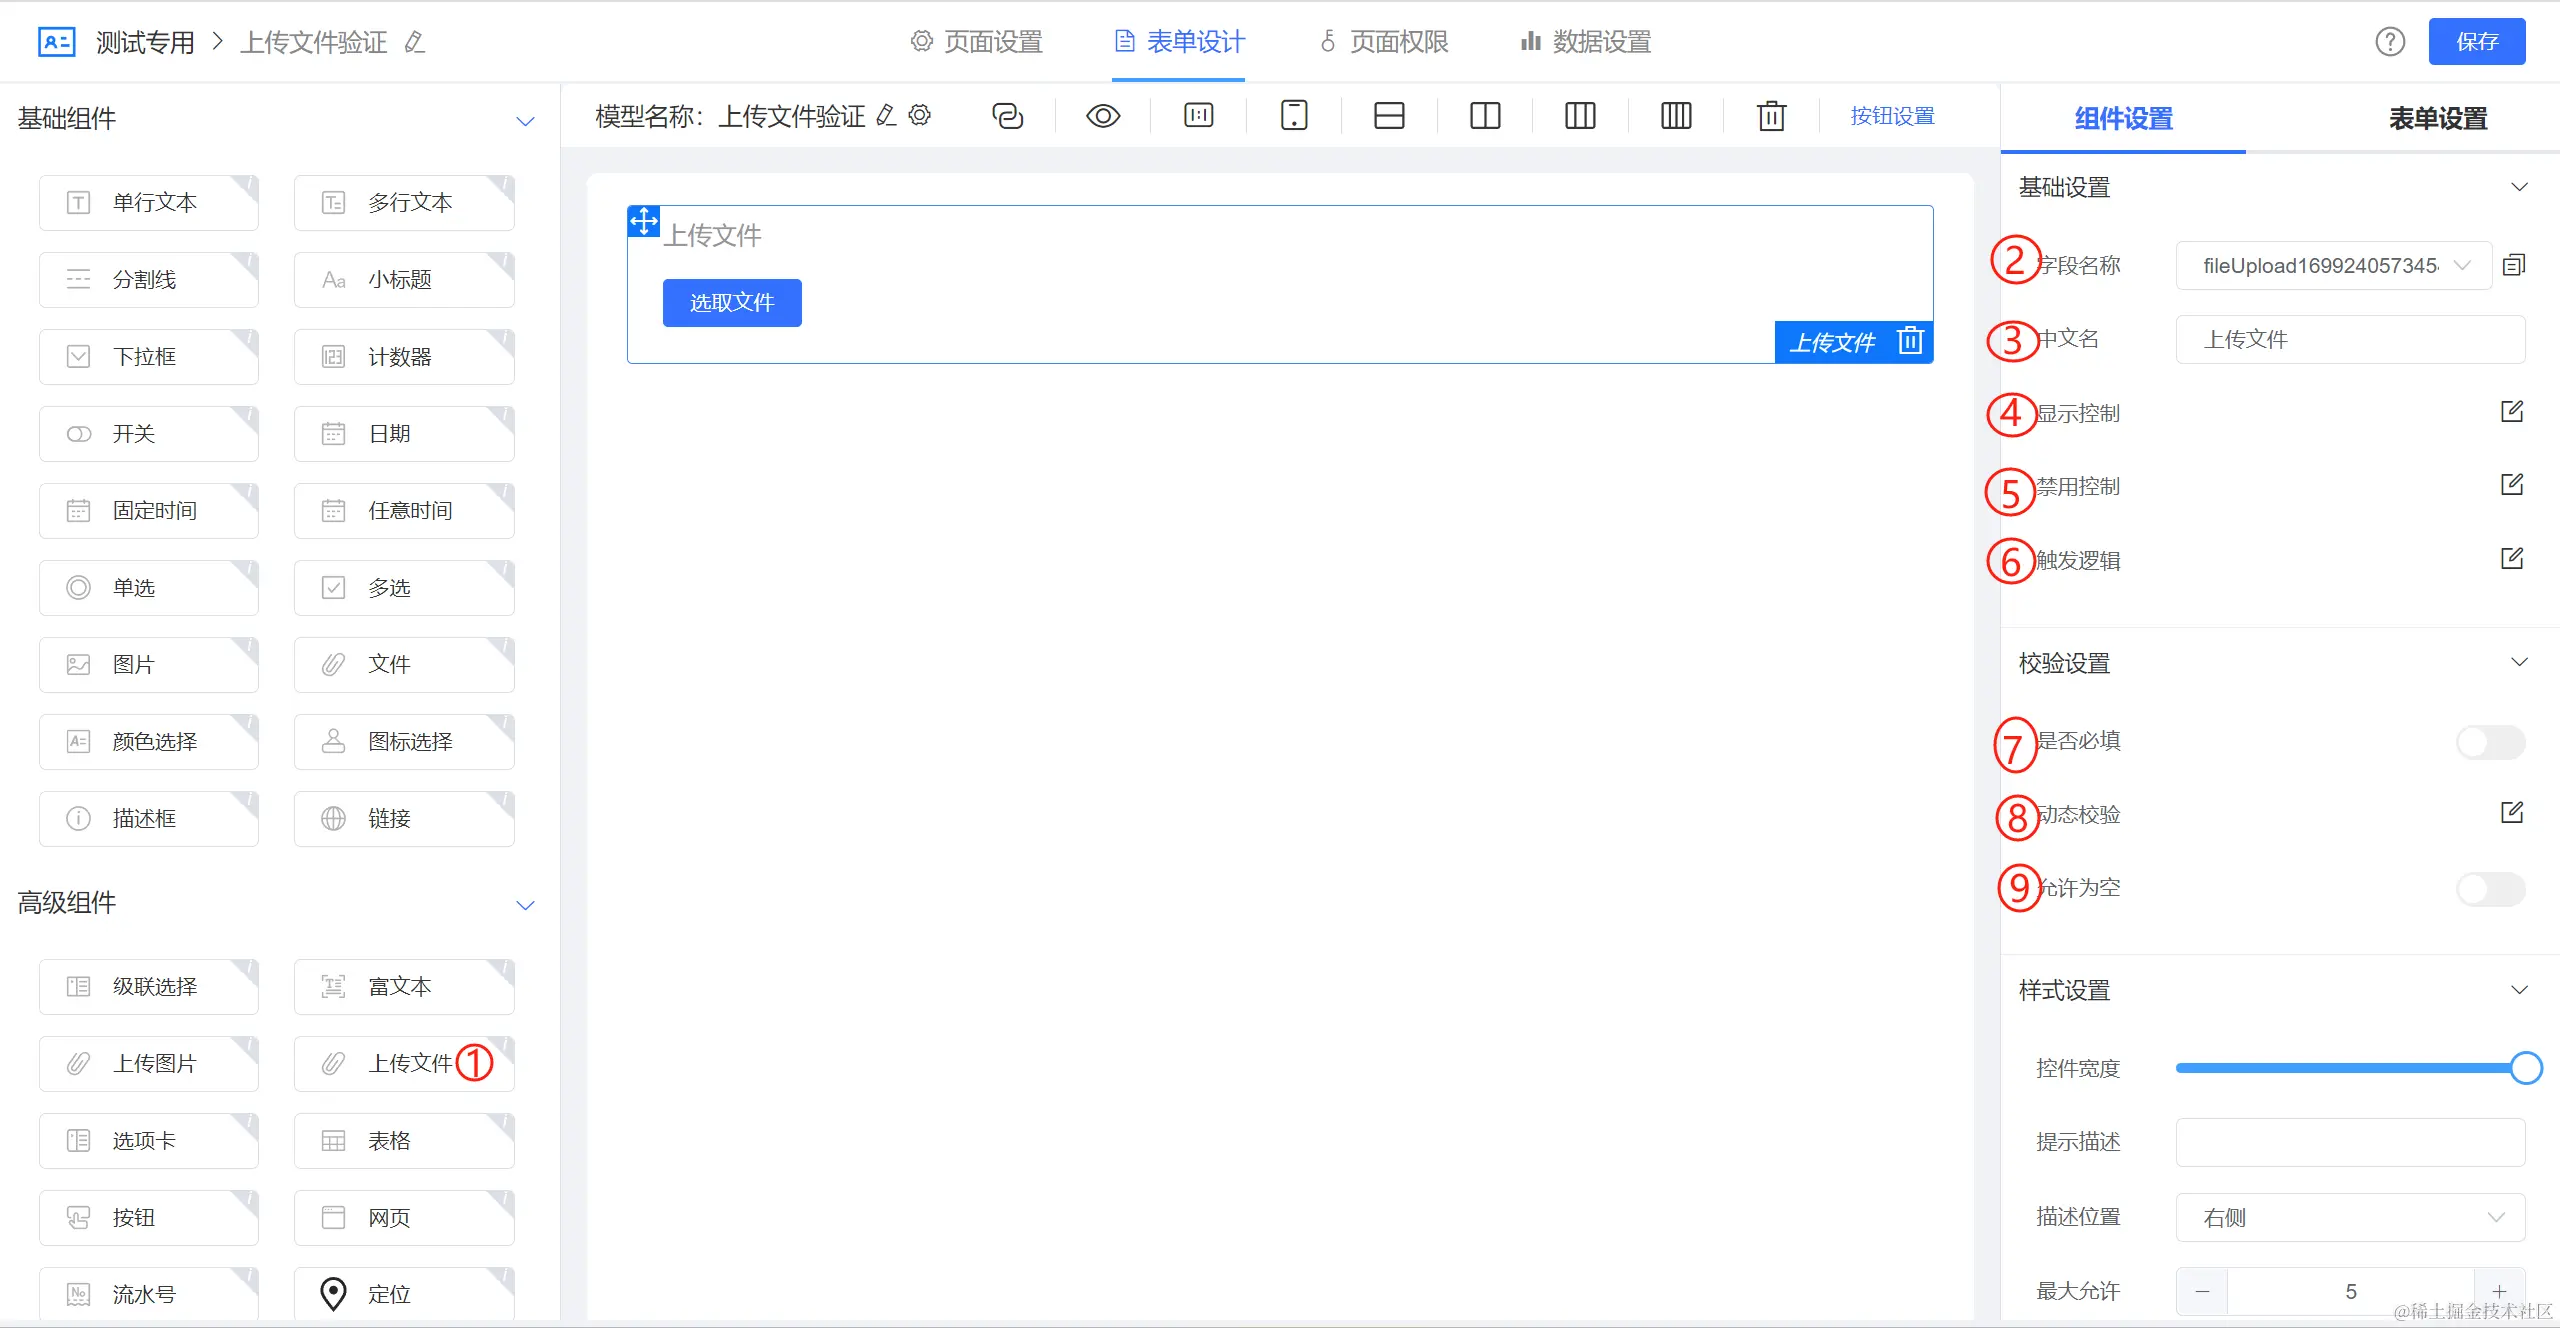This screenshot has height=1328, width=2560.
Task: Switch to the 表单设置 tab
Action: (2437, 119)
